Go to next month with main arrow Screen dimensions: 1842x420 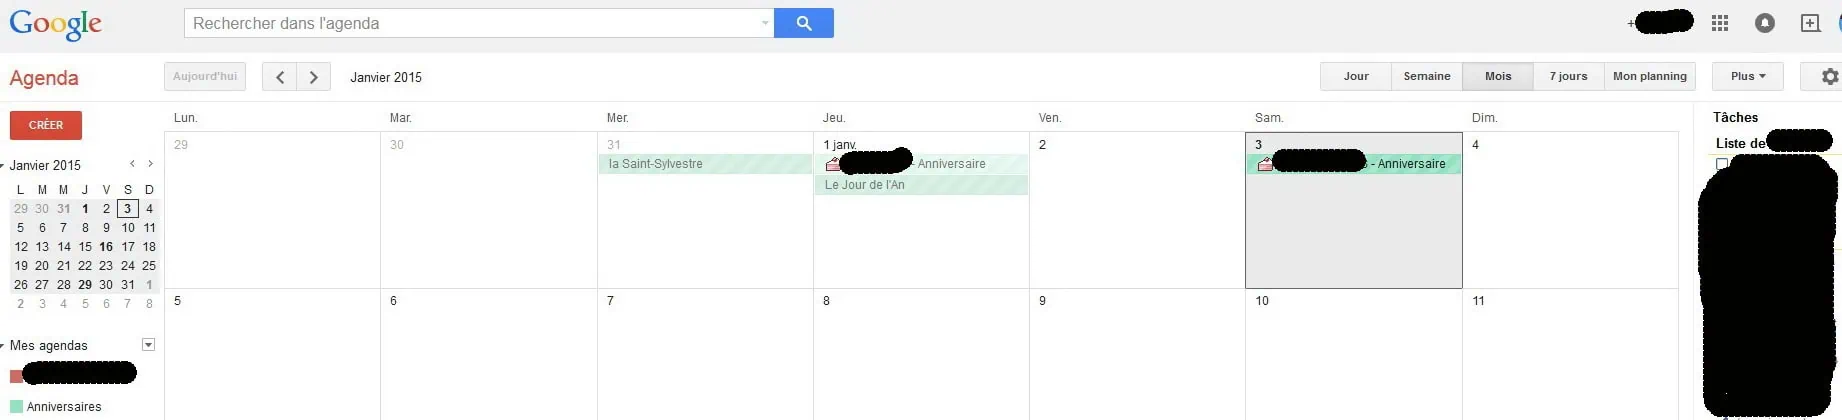tap(314, 77)
